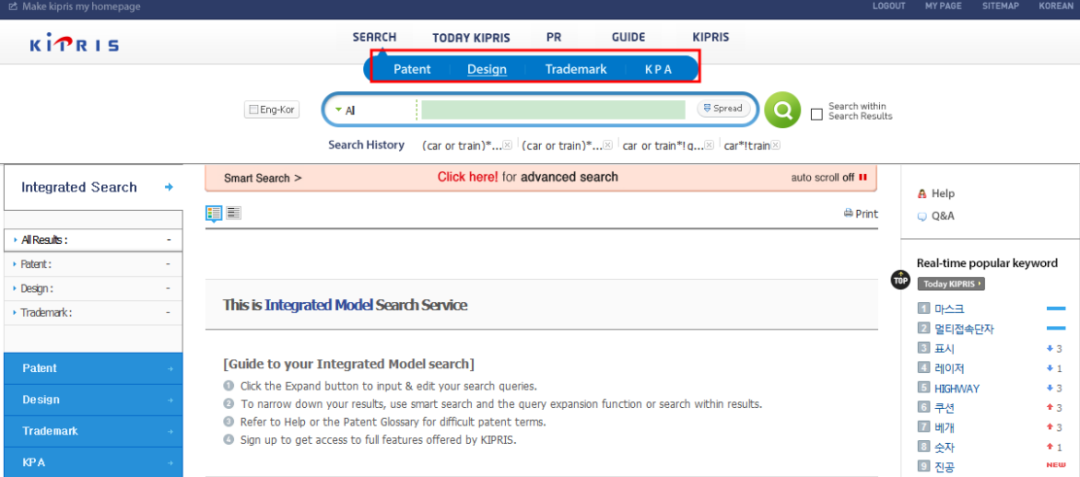Open Help in the right panel

click(936, 193)
